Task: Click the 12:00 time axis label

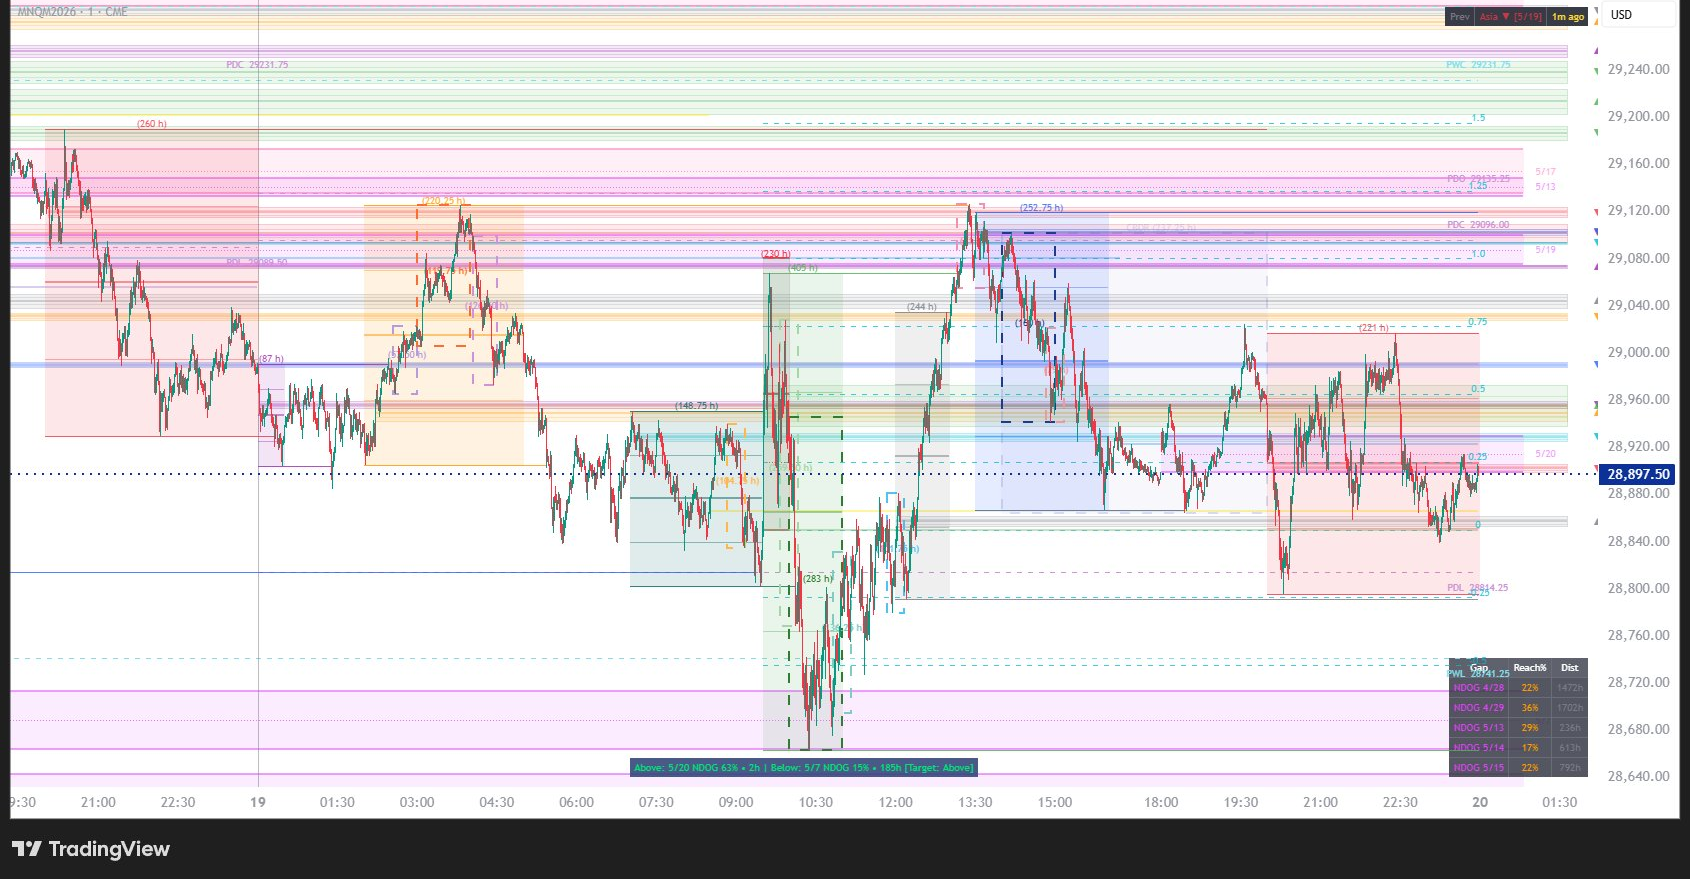Action: [895, 802]
